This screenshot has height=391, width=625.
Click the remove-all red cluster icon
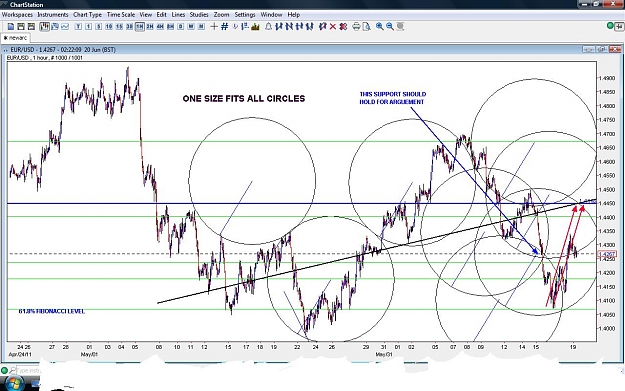point(343,27)
